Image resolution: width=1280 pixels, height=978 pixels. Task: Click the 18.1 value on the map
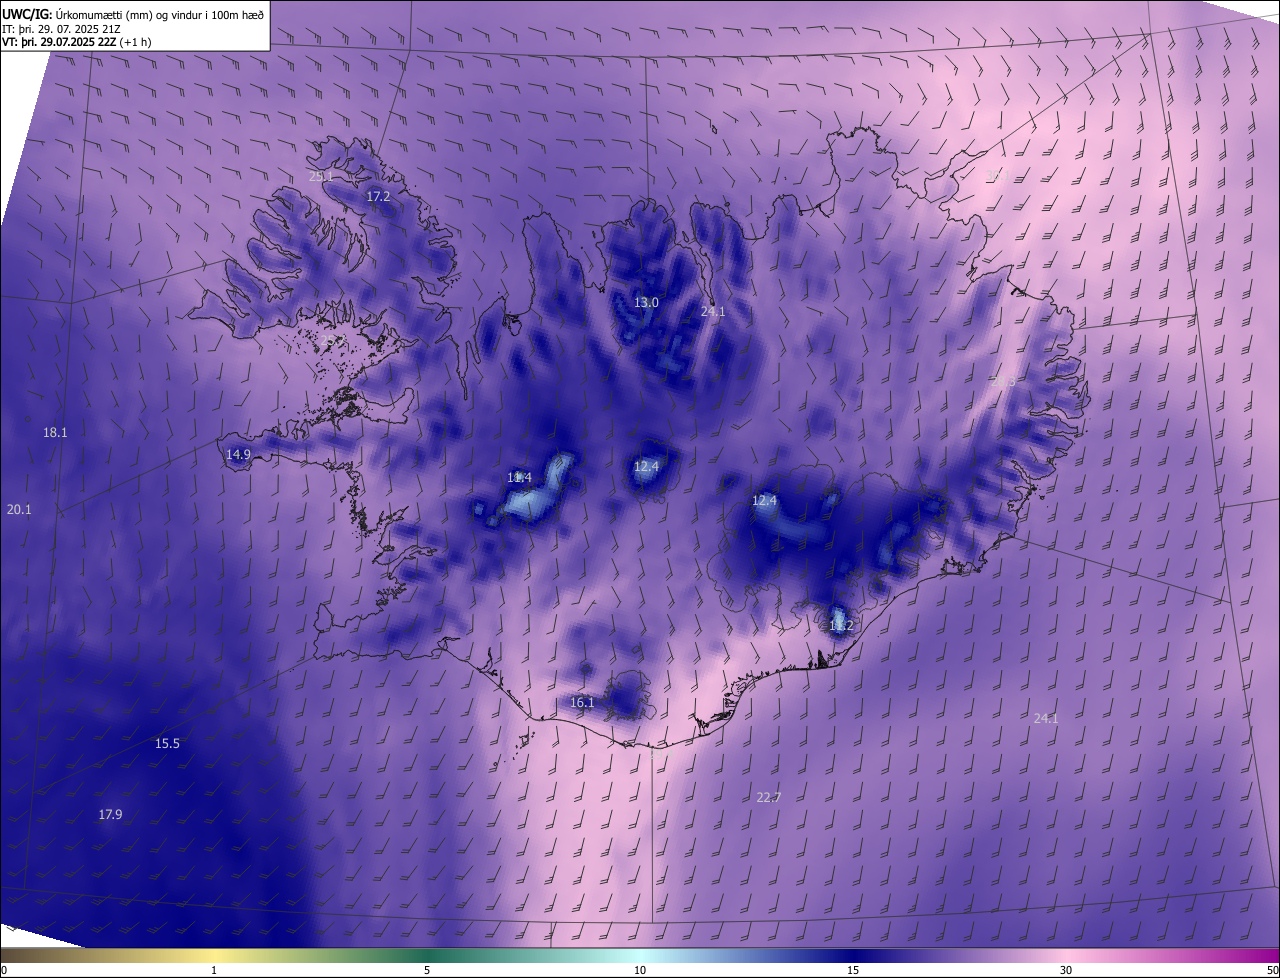coord(55,433)
